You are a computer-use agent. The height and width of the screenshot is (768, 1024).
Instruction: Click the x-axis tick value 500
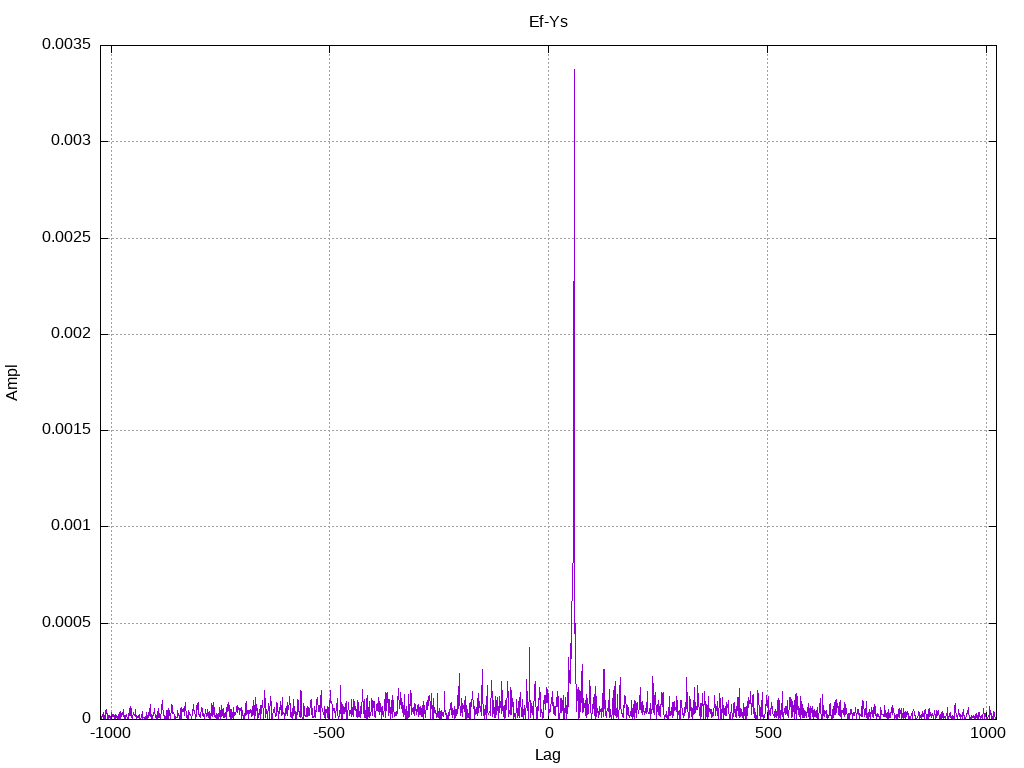(768, 733)
